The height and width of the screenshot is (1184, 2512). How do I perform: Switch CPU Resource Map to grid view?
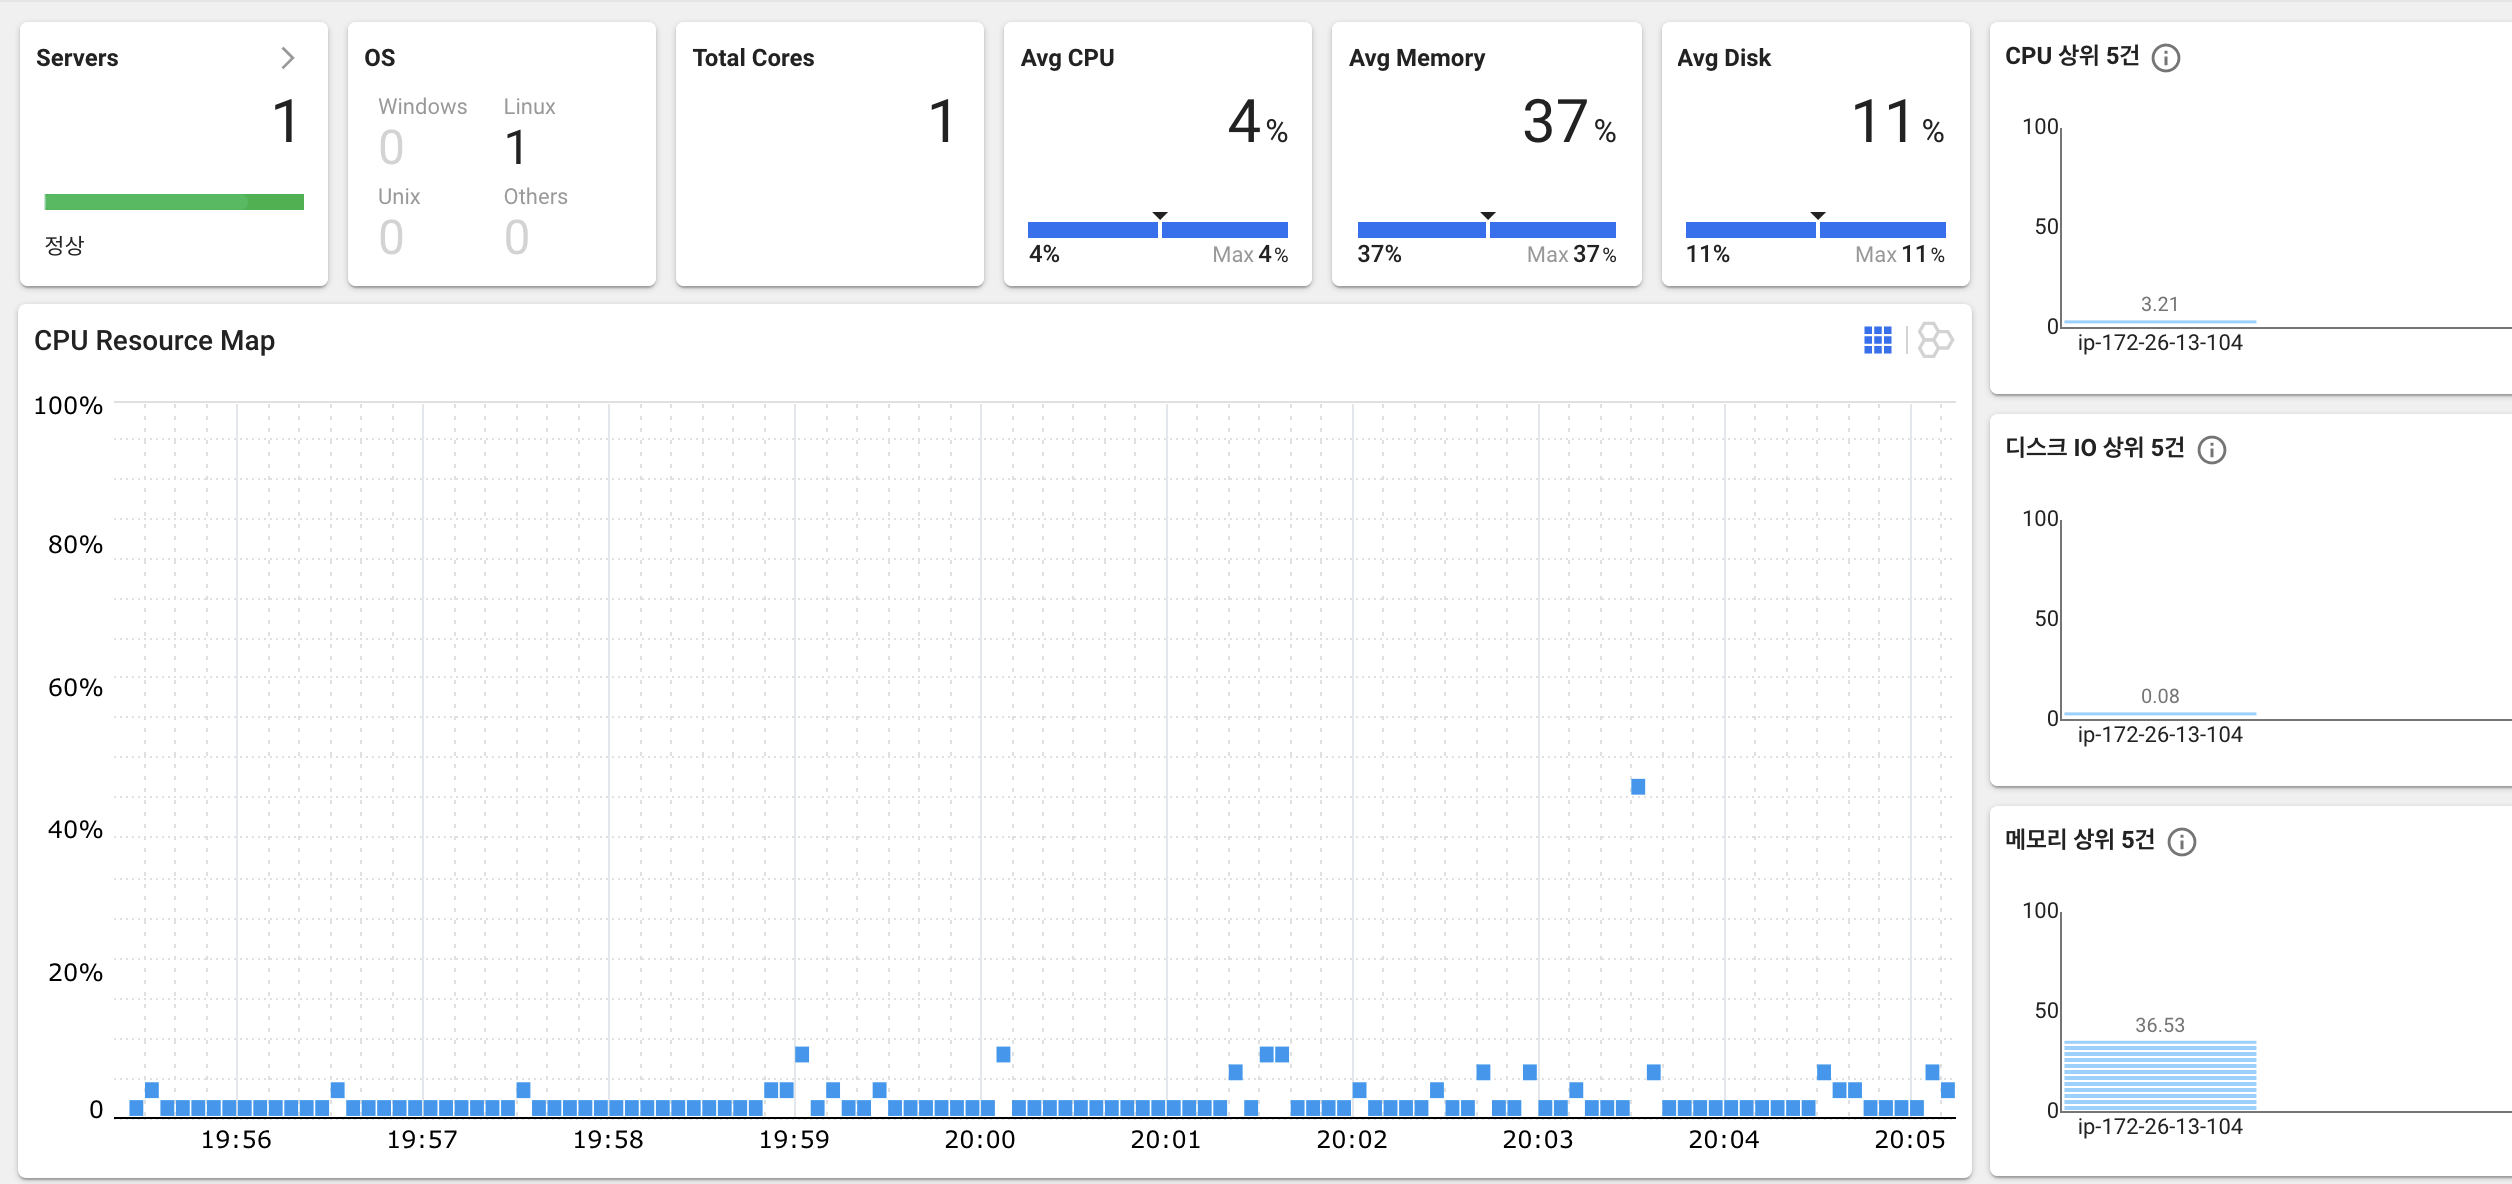[x=1877, y=340]
